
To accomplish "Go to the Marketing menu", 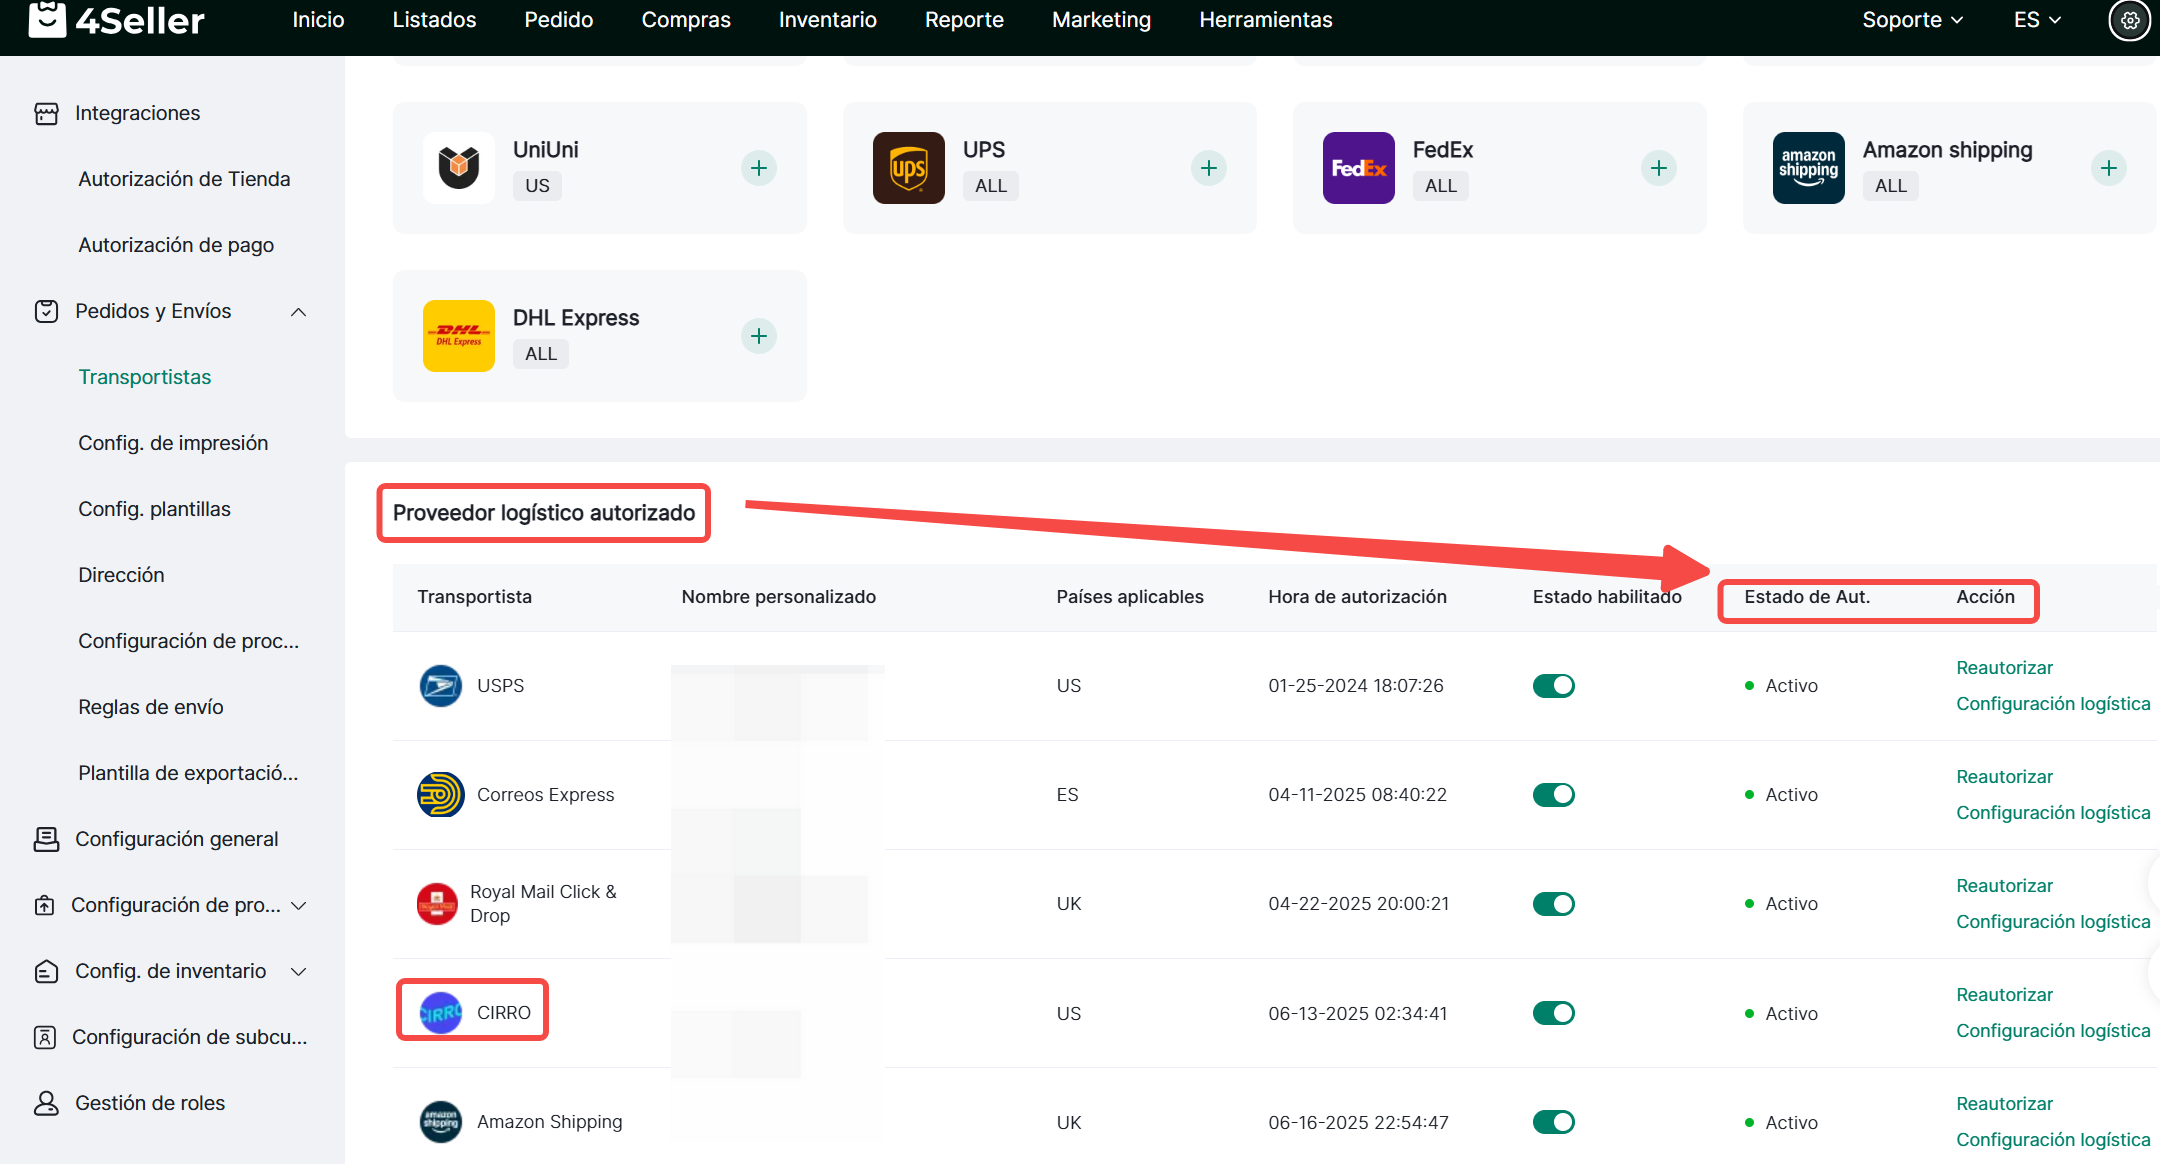I will 1101,20.
